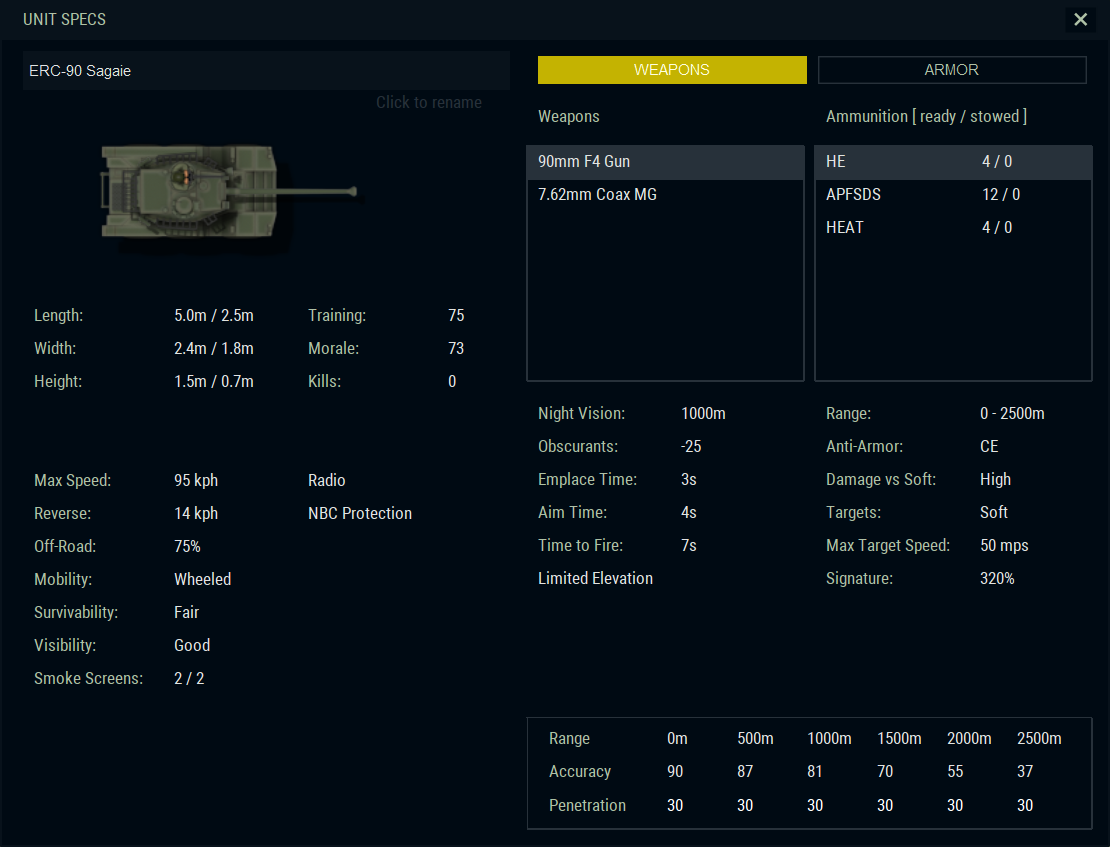This screenshot has width=1110, height=847.
Task: Select the 90mm F4 Gun weapon
Action: [665, 162]
